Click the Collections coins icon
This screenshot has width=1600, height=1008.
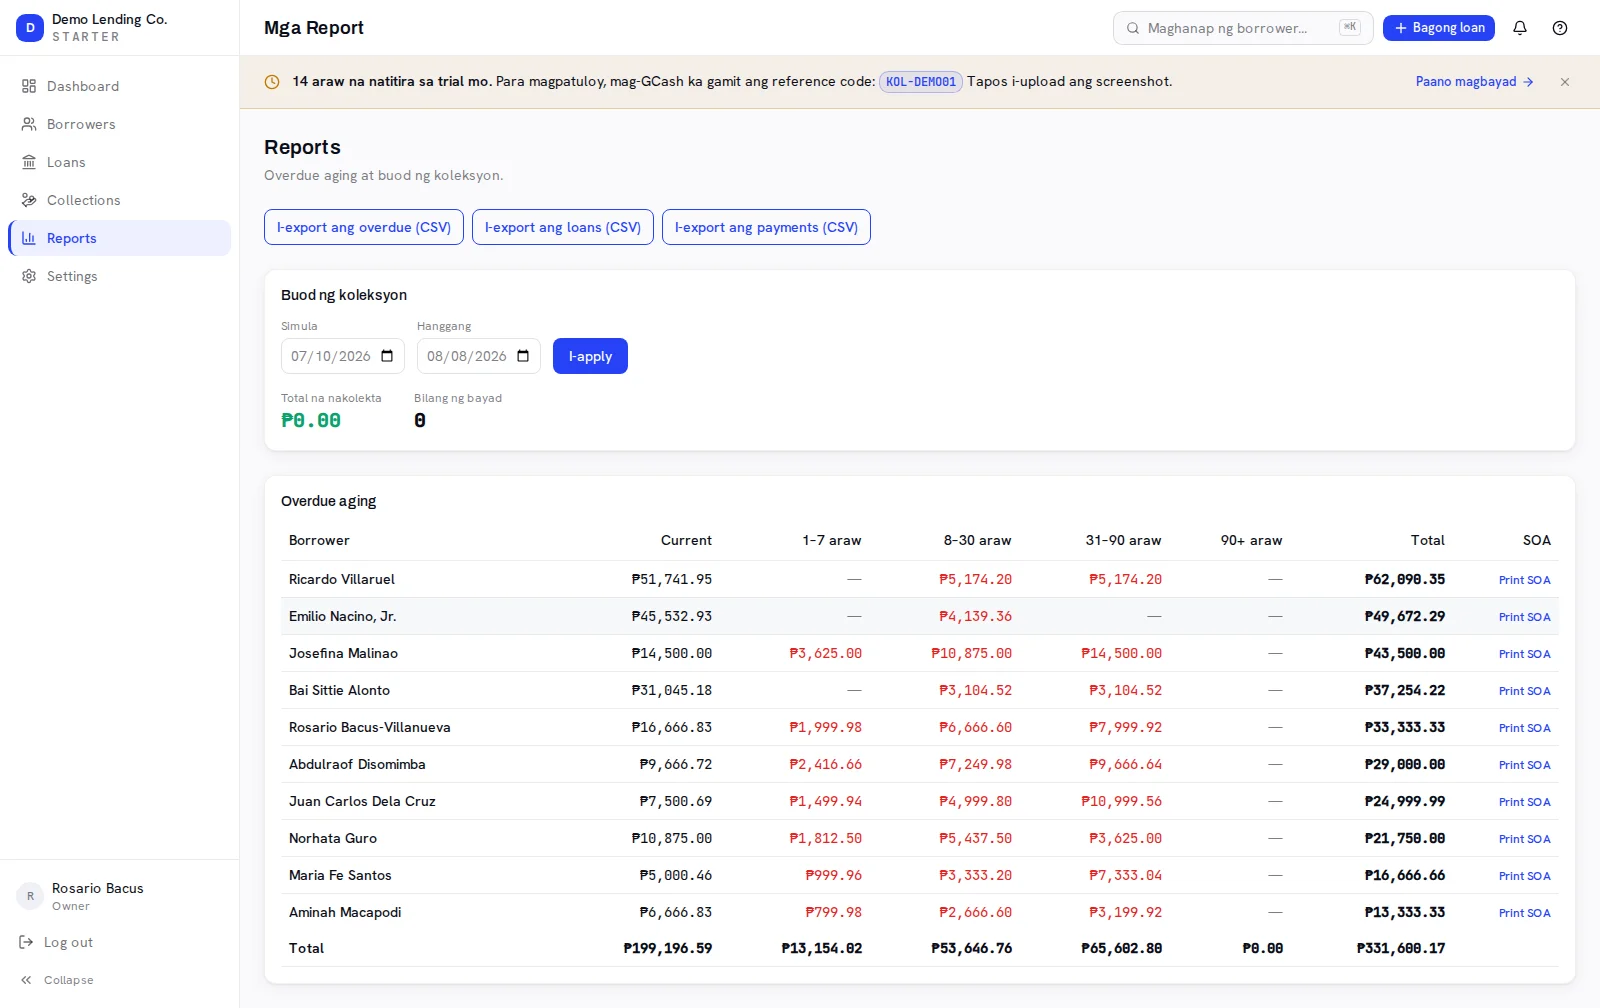tap(29, 200)
